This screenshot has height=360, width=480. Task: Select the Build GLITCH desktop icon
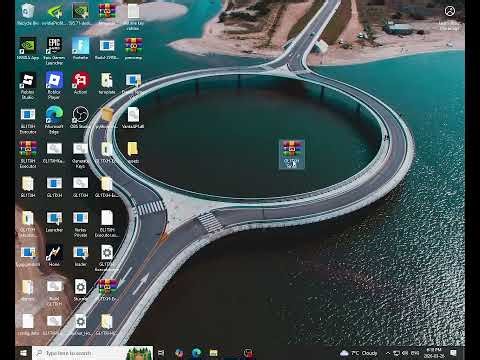[54, 293]
